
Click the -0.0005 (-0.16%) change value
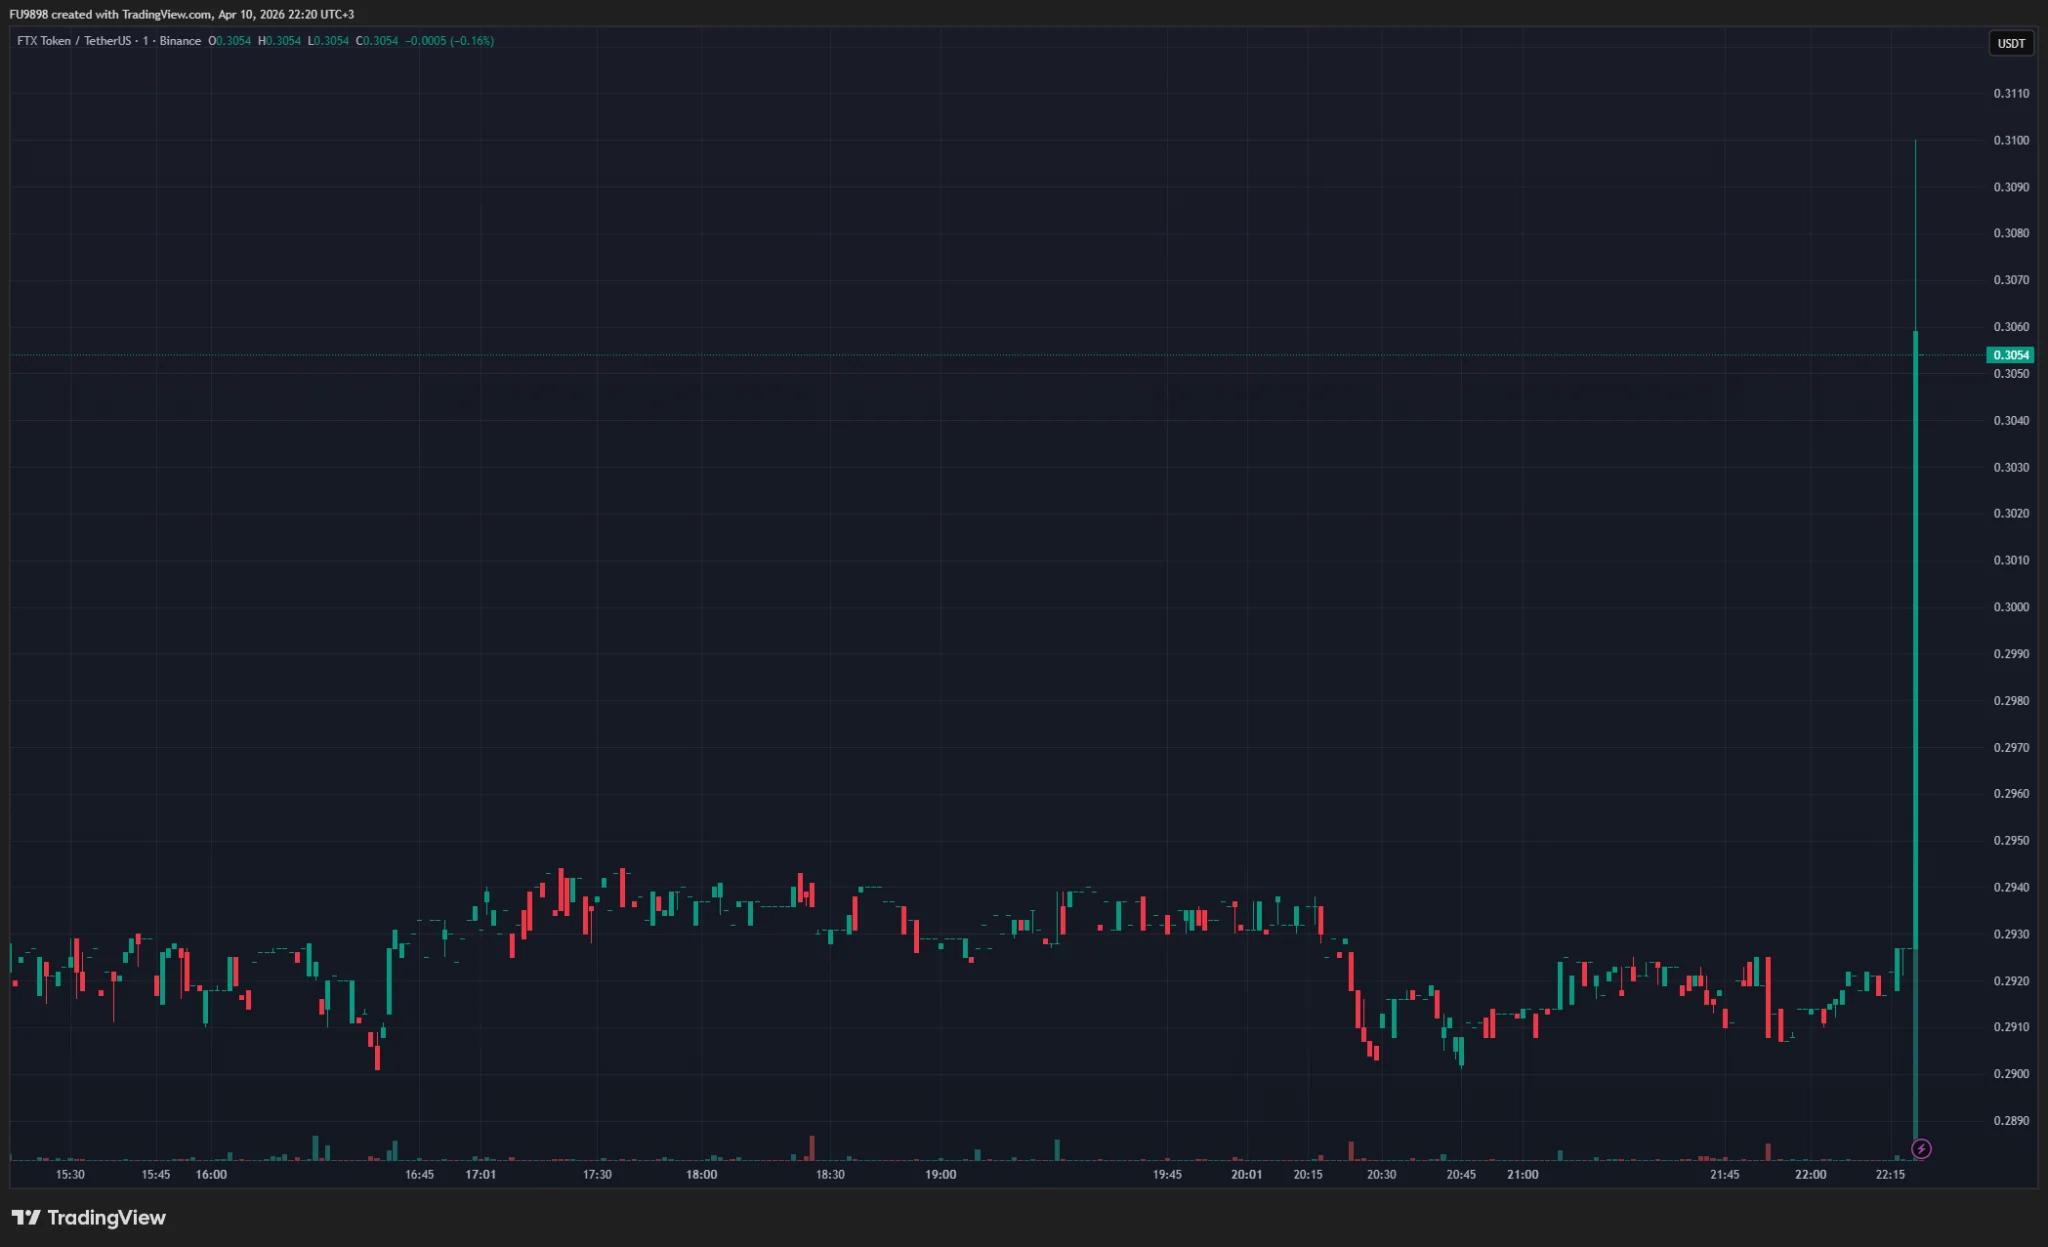(x=449, y=41)
